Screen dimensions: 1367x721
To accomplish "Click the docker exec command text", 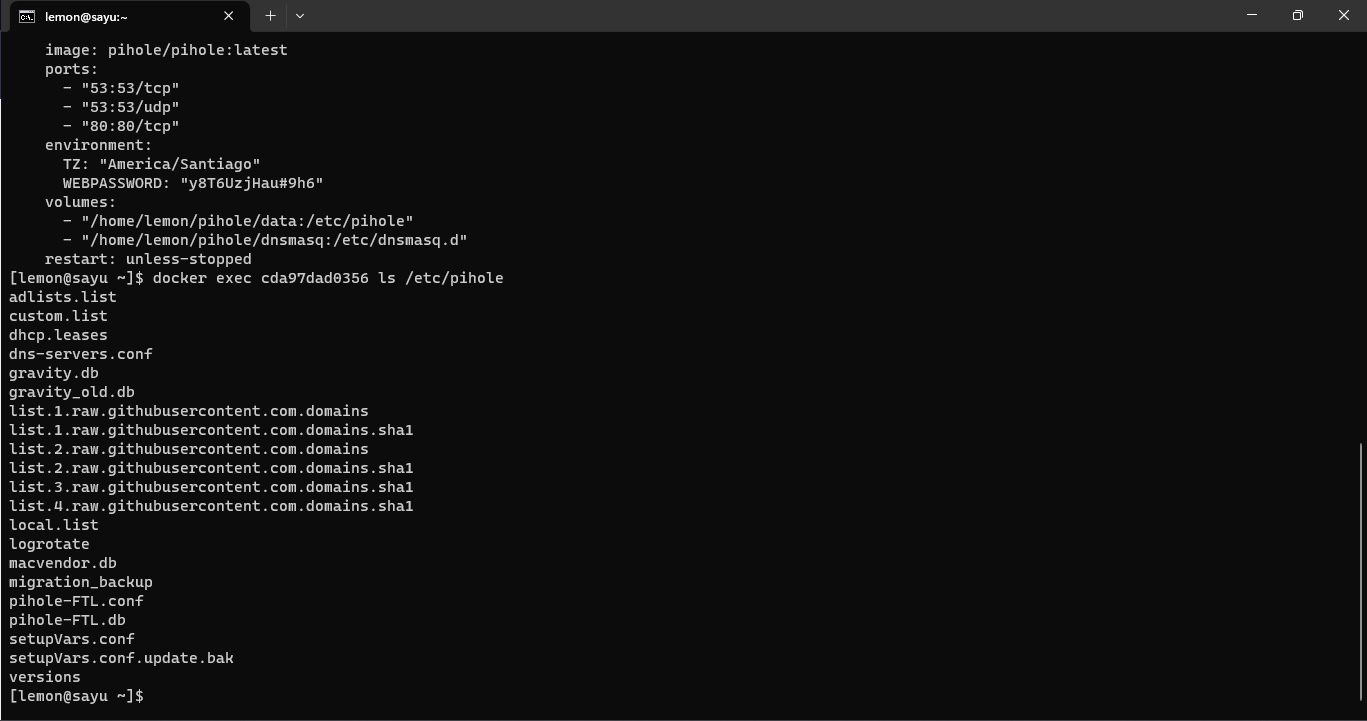I will click(327, 278).
